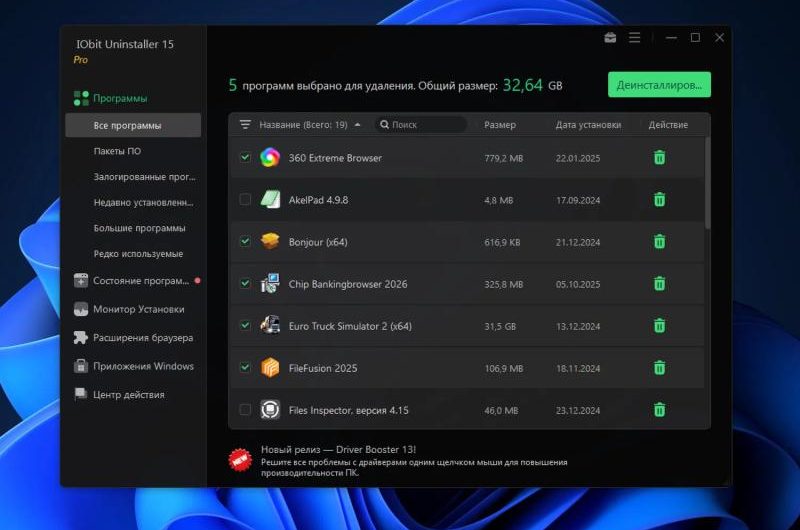Open the toolbox briefcase icon in title bar
800x530 pixels.
610,38
